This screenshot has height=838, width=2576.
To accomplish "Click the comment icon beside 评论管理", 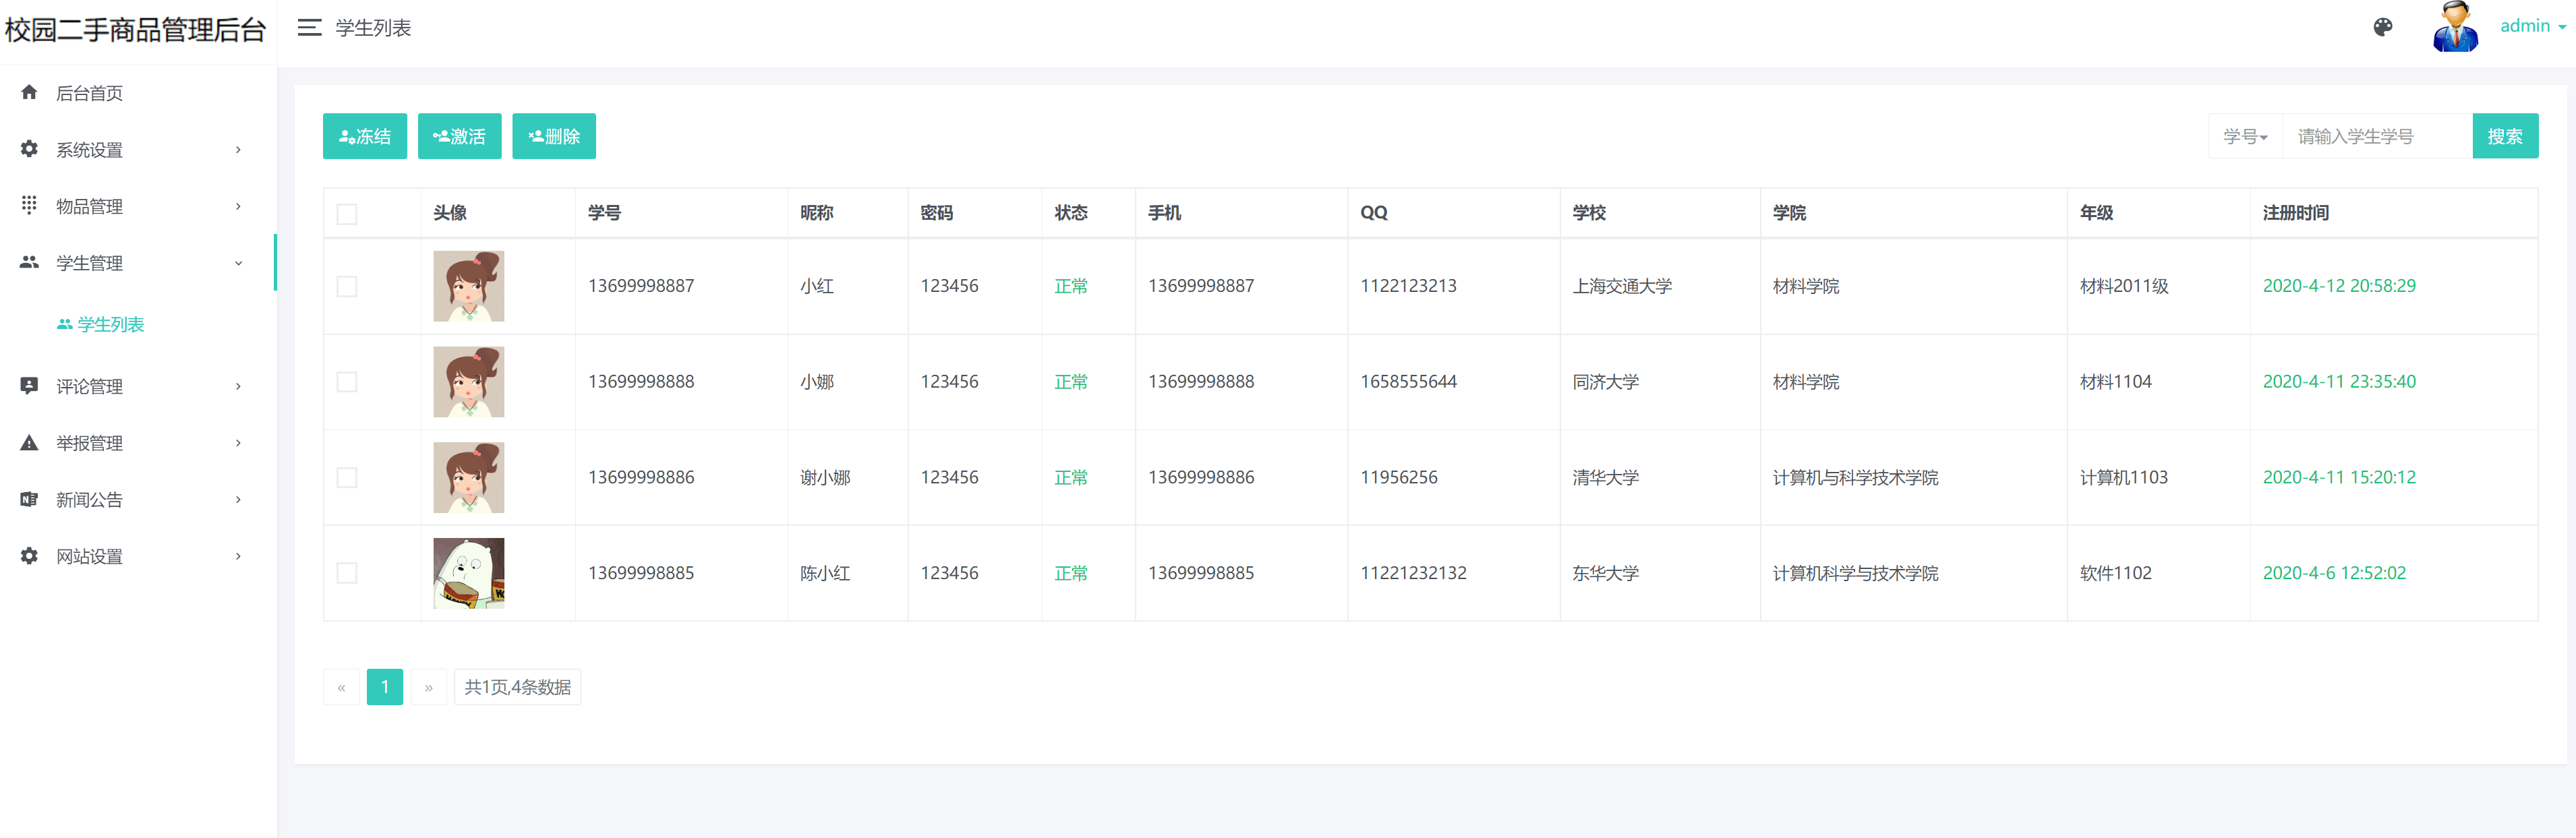I will (29, 385).
